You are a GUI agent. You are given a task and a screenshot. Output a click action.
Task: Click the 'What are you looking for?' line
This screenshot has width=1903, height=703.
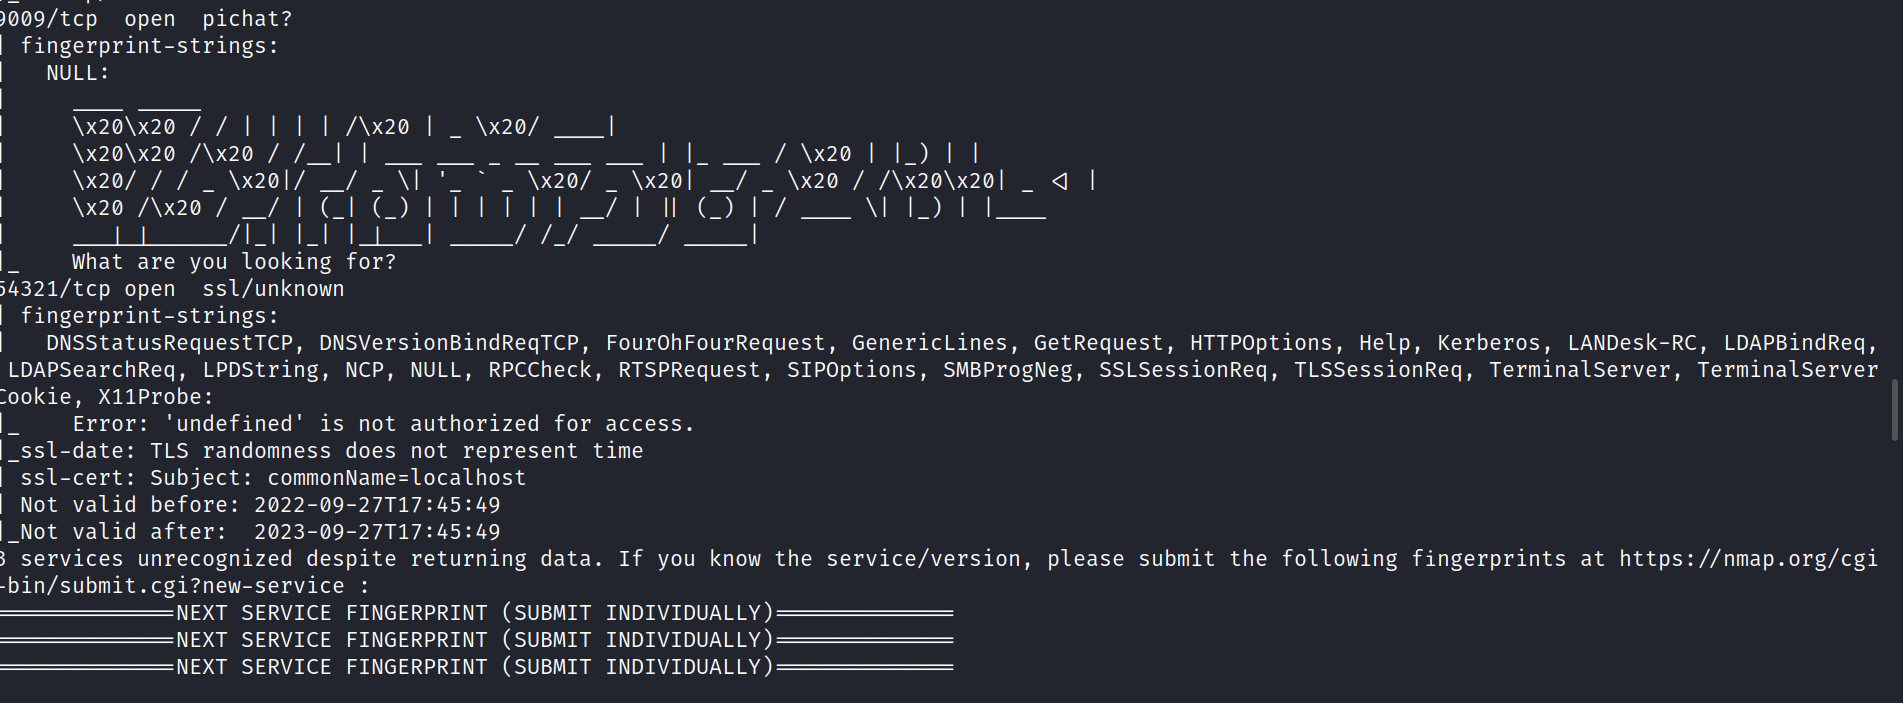pyautogui.click(x=234, y=262)
